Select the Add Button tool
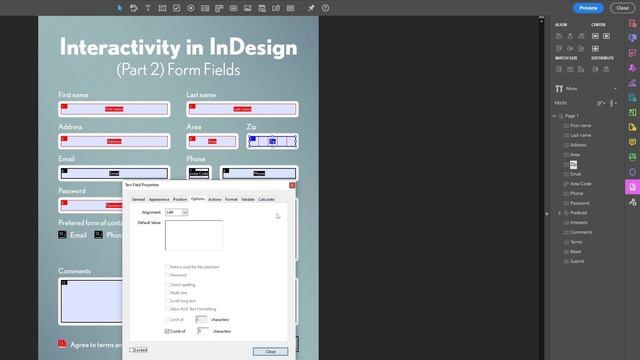The height and width of the screenshot is (360, 640). (233, 8)
